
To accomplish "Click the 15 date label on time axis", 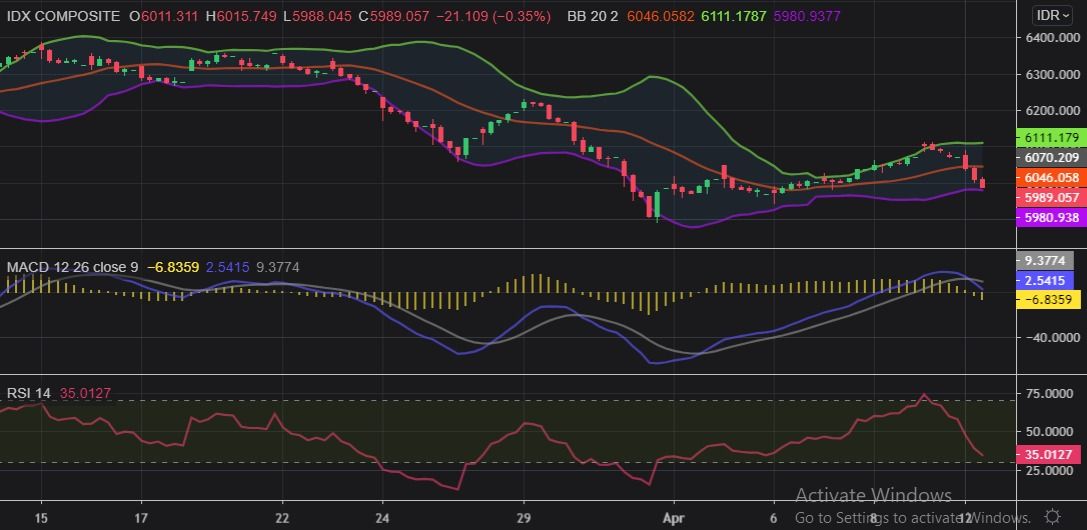I will pyautogui.click(x=41, y=518).
